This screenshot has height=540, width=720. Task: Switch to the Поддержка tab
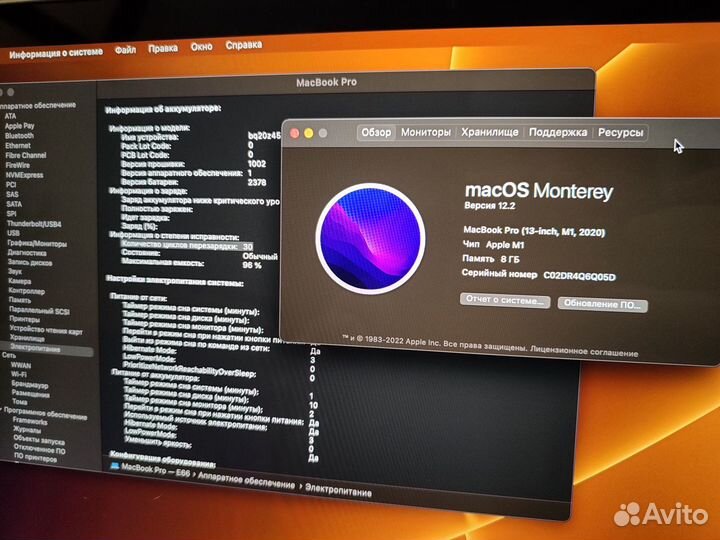pyautogui.click(x=558, y=132)
